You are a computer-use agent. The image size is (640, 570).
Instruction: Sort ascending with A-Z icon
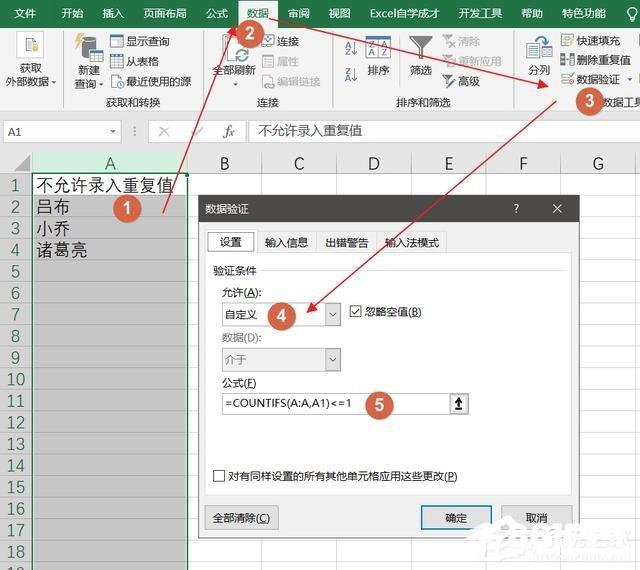click(x=351, y=48)
